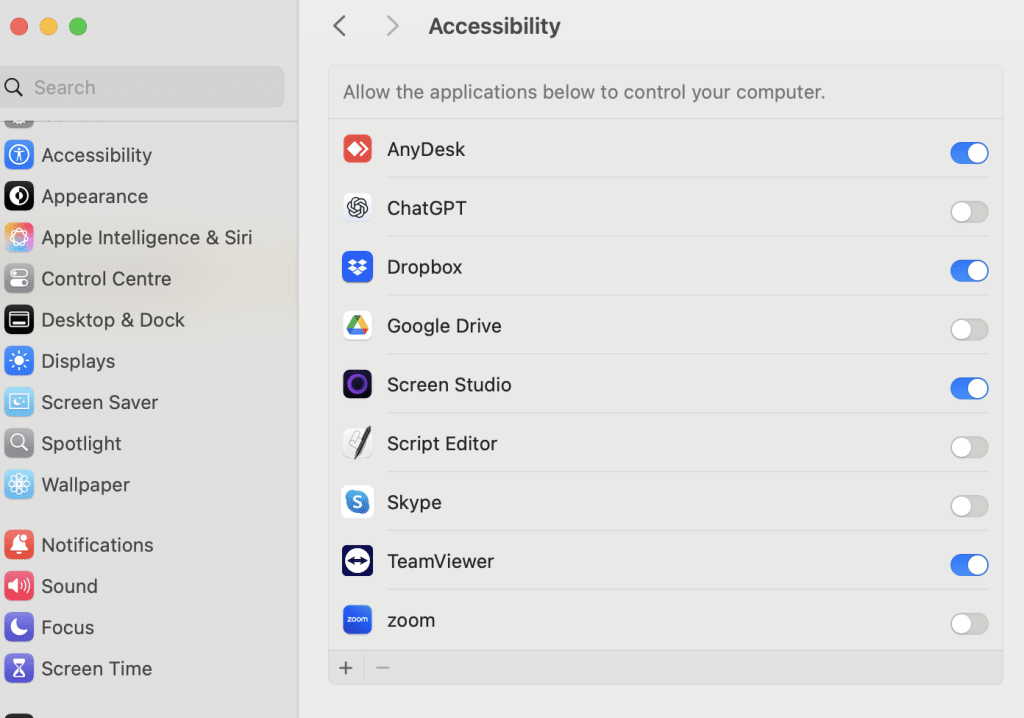Click the Wallpaper sidebar icon

point(19,484)
